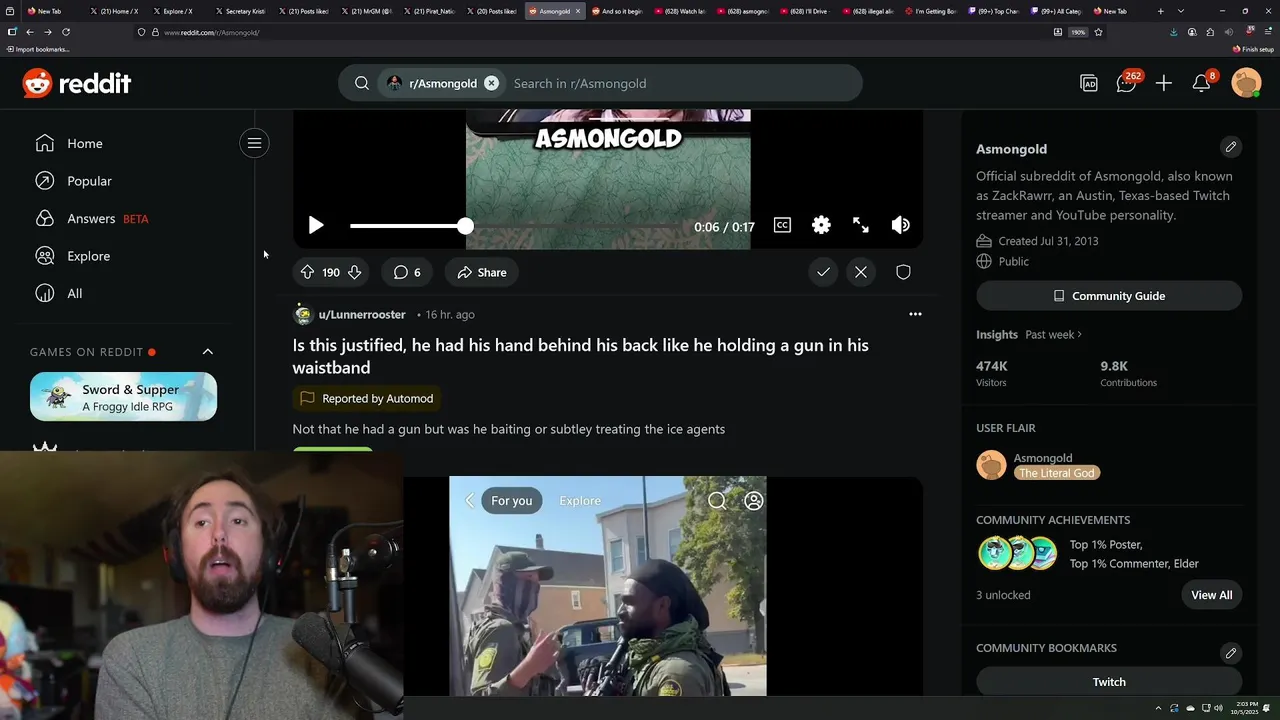Switch to the 'Home / X' browser tab
This screenshot has height=720, width=1280.
click(114, 11)
